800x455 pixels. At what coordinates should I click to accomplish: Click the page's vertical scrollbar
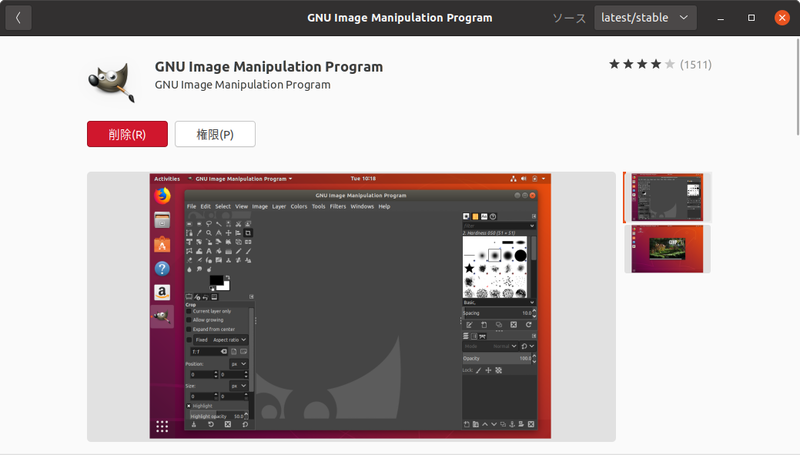pos(797,87)
